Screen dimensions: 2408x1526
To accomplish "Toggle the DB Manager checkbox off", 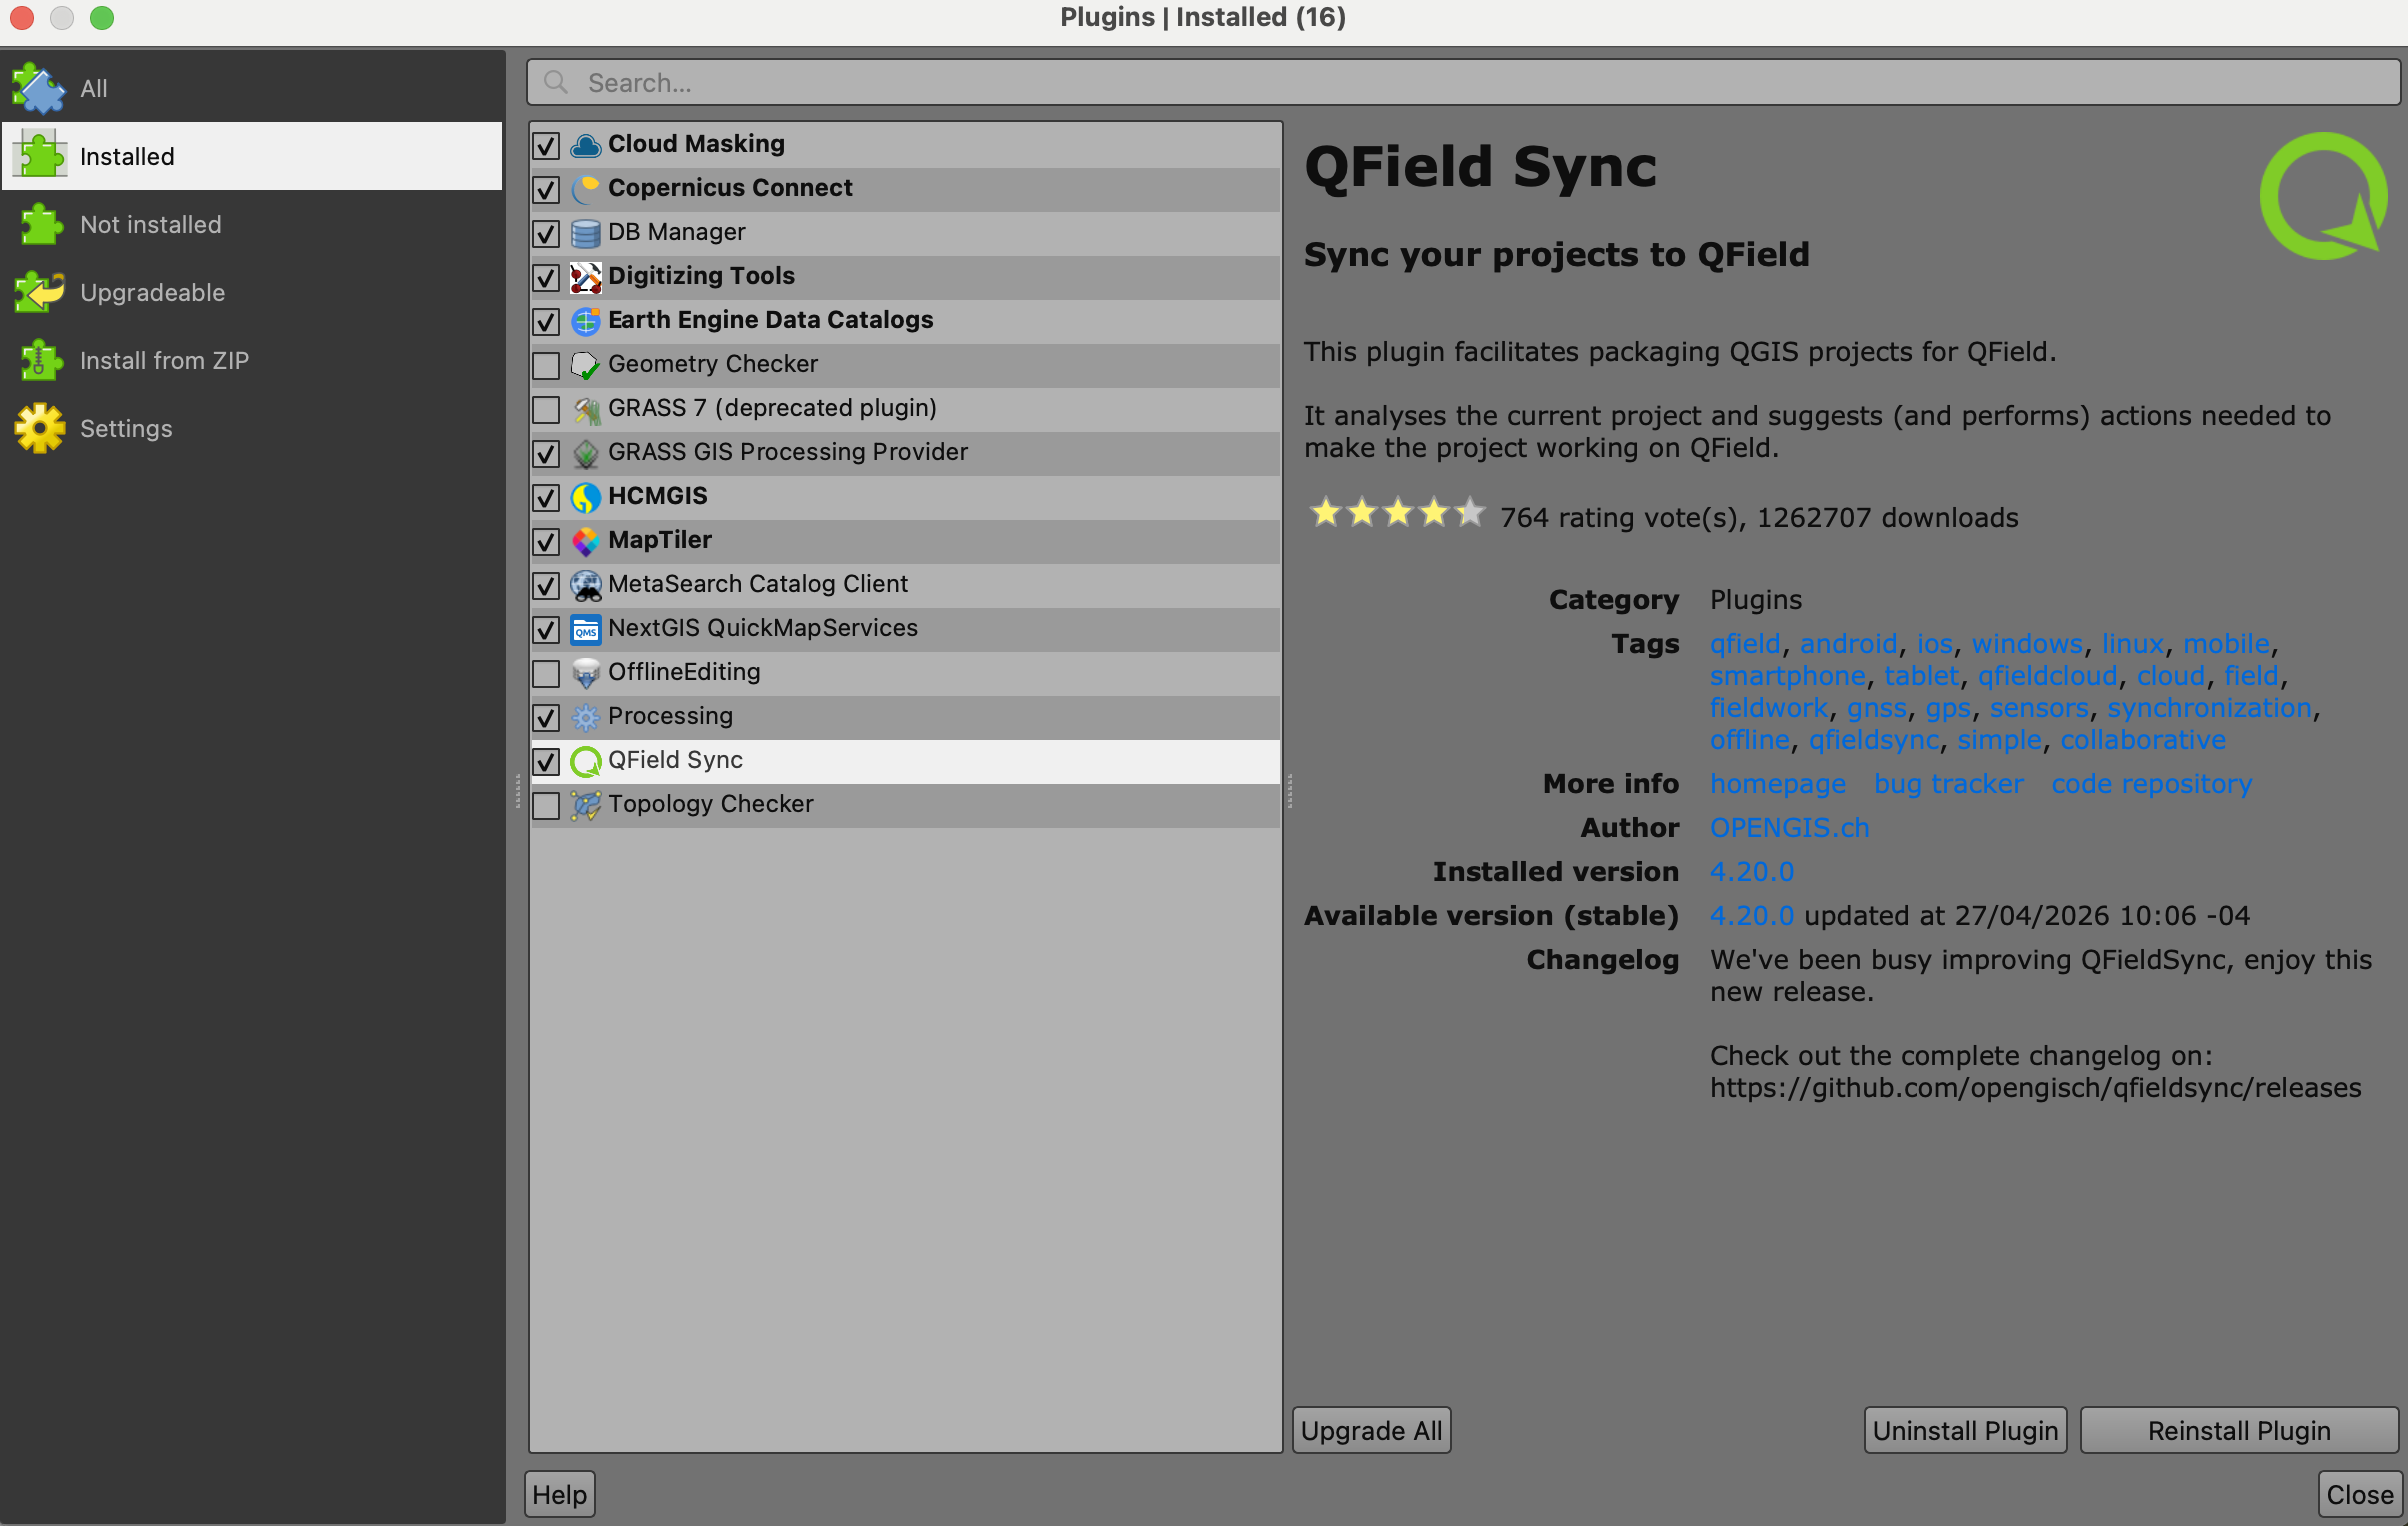I will [x=546, y=234].
